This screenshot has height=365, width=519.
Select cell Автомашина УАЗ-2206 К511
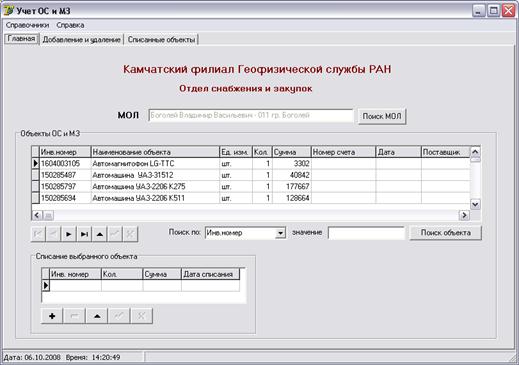coord(155,198)
